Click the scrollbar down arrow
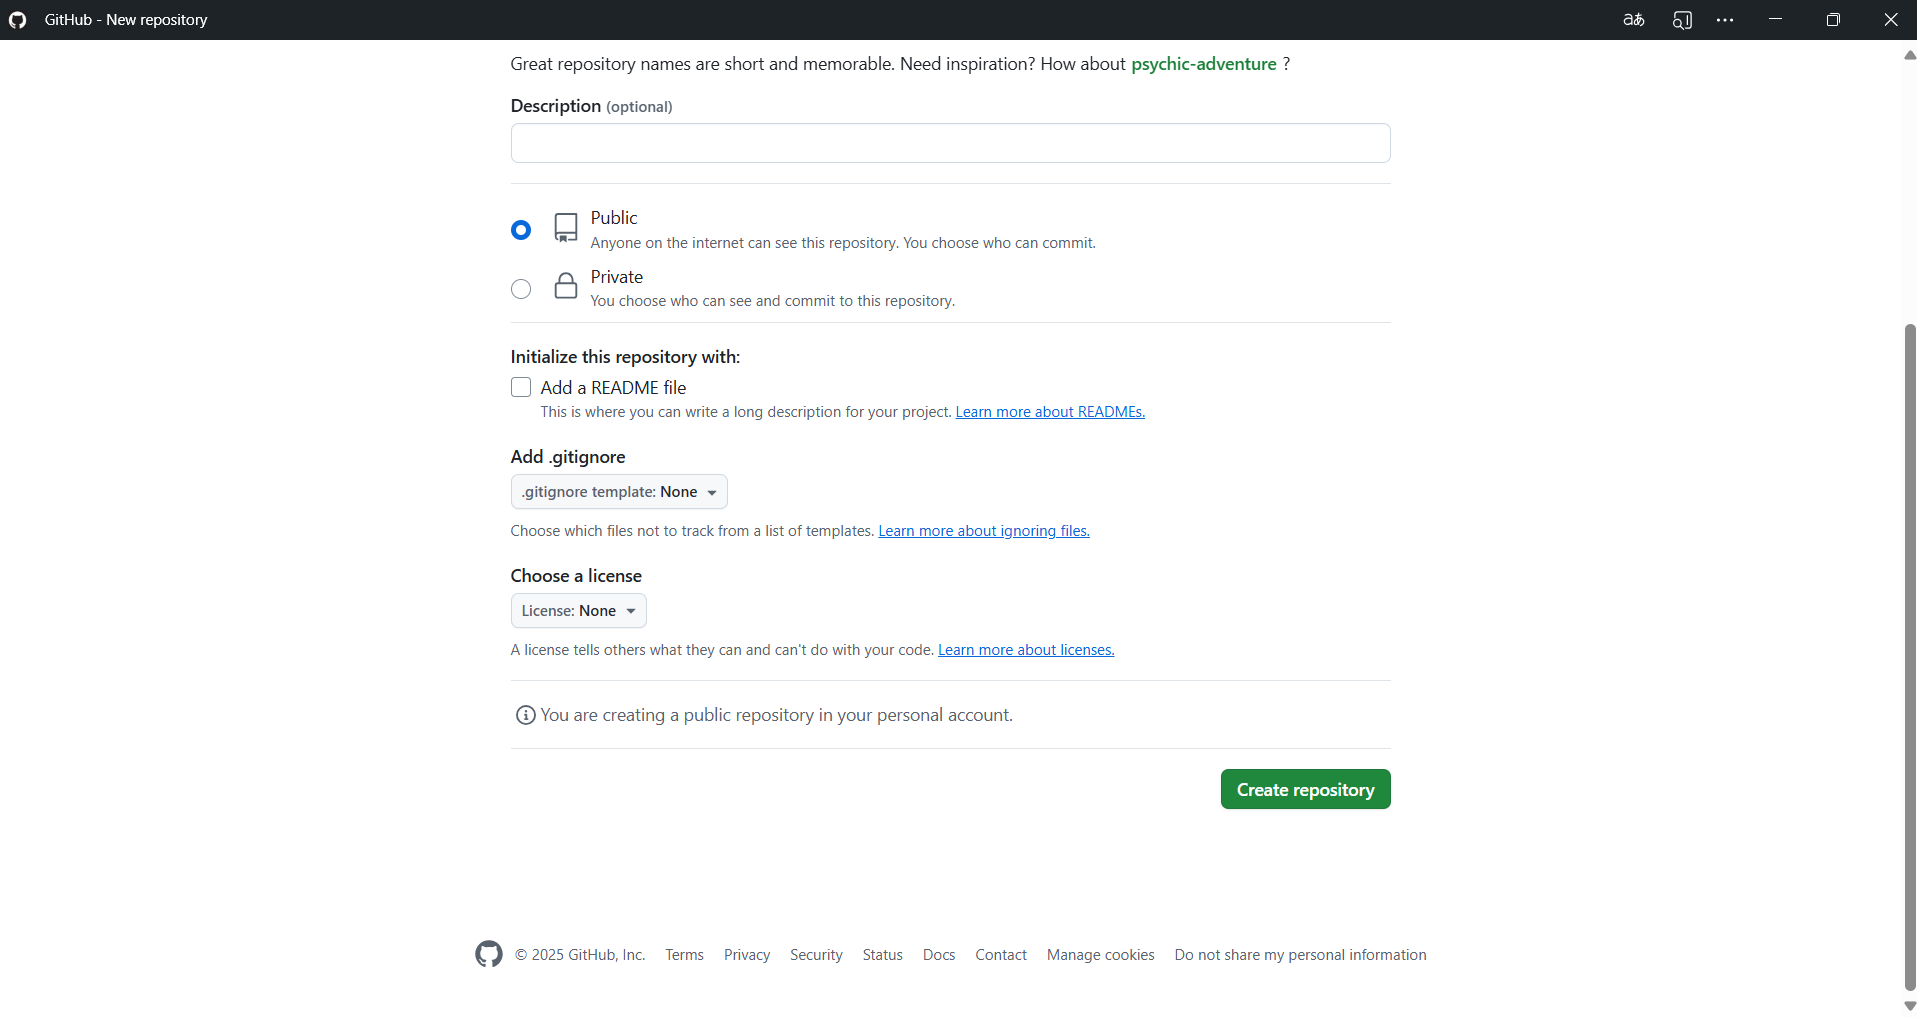Viewport: 1917px width, 1017px height. pos(1910,1006)
